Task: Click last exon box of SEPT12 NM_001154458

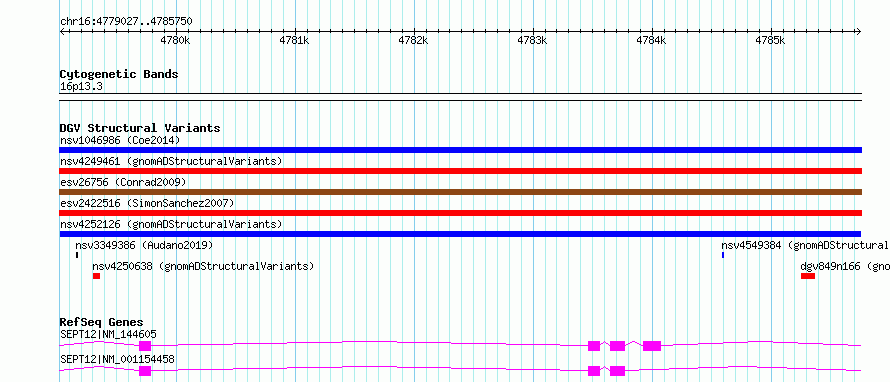Action: click(617, 371)
